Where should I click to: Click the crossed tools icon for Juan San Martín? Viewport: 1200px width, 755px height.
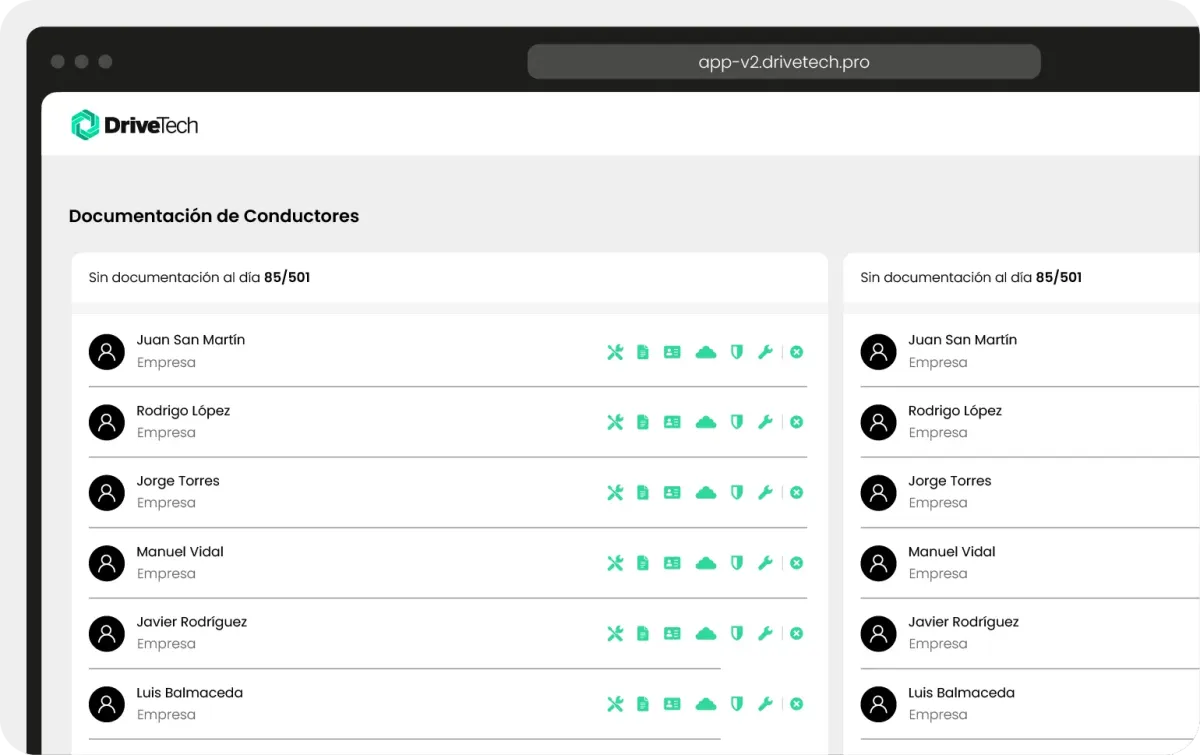click(615, 352)
